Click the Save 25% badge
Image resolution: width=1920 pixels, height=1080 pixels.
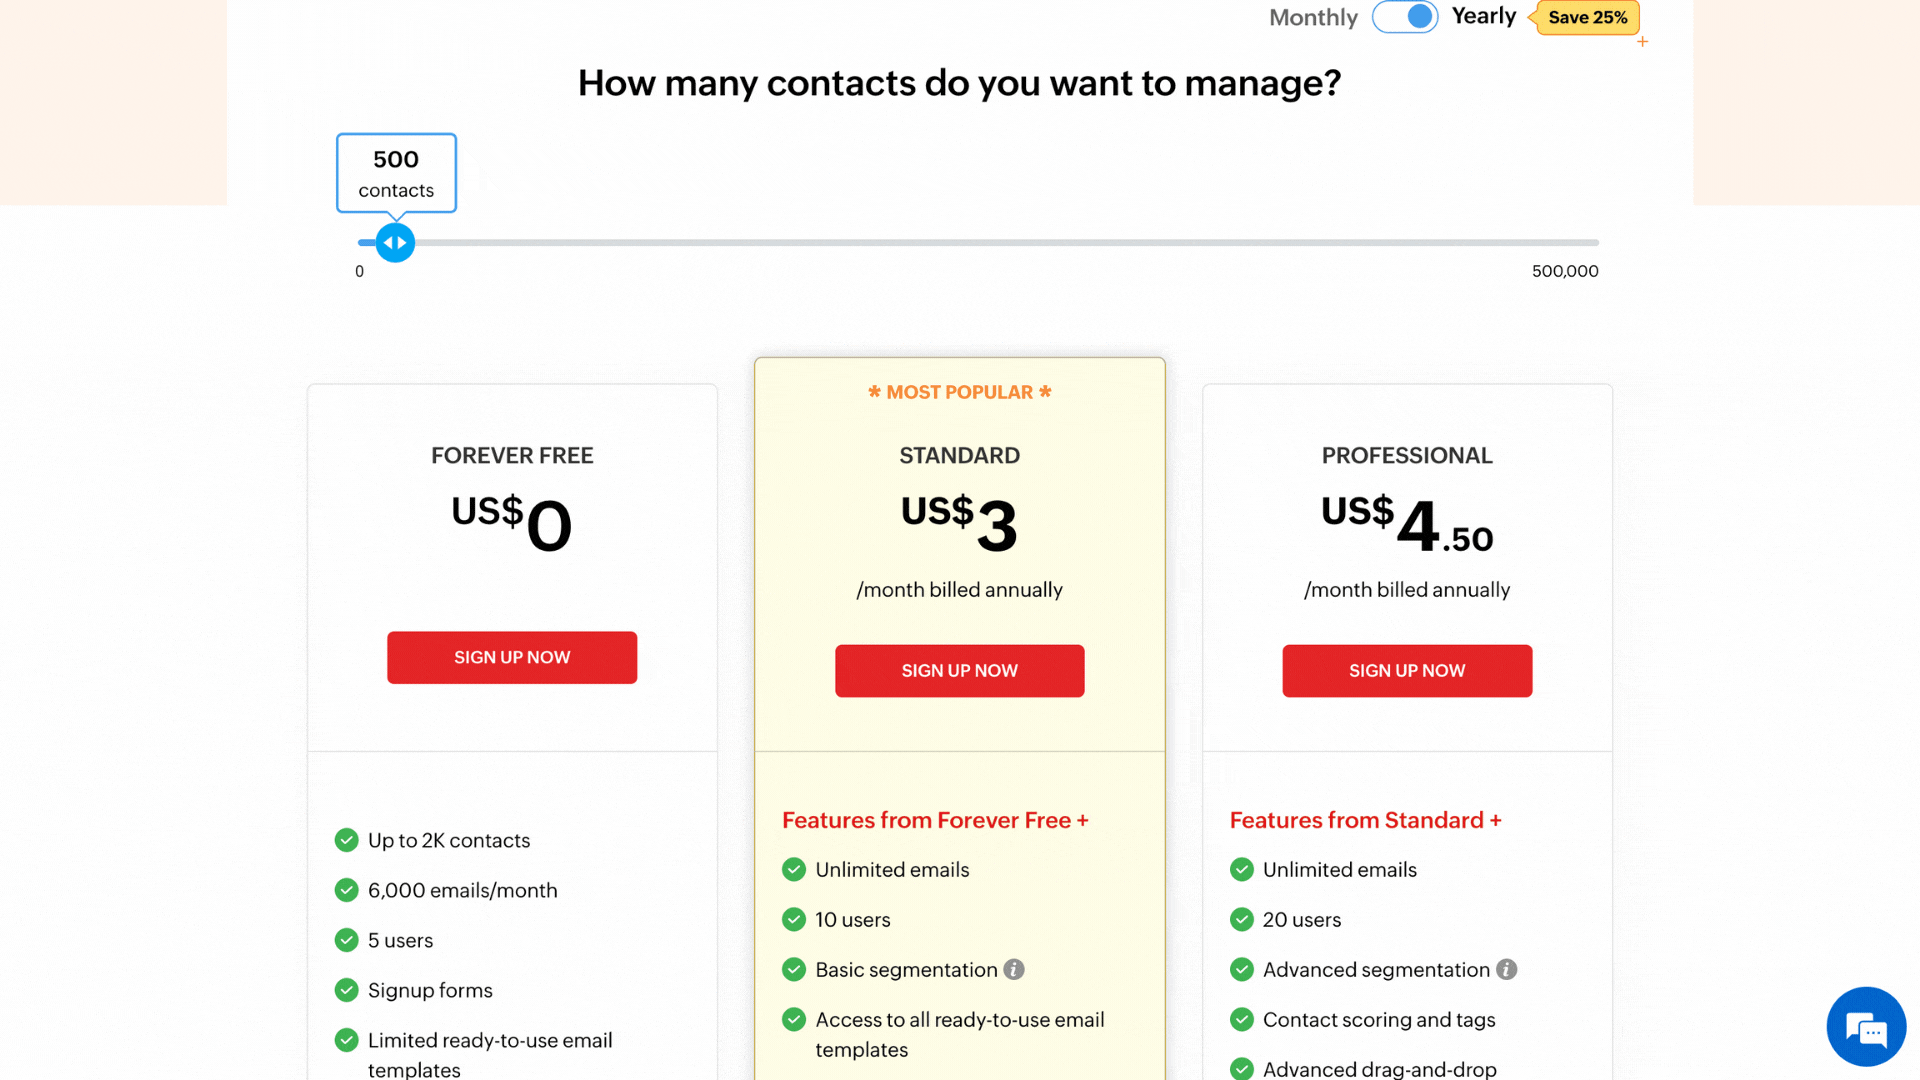point(1587,17)
